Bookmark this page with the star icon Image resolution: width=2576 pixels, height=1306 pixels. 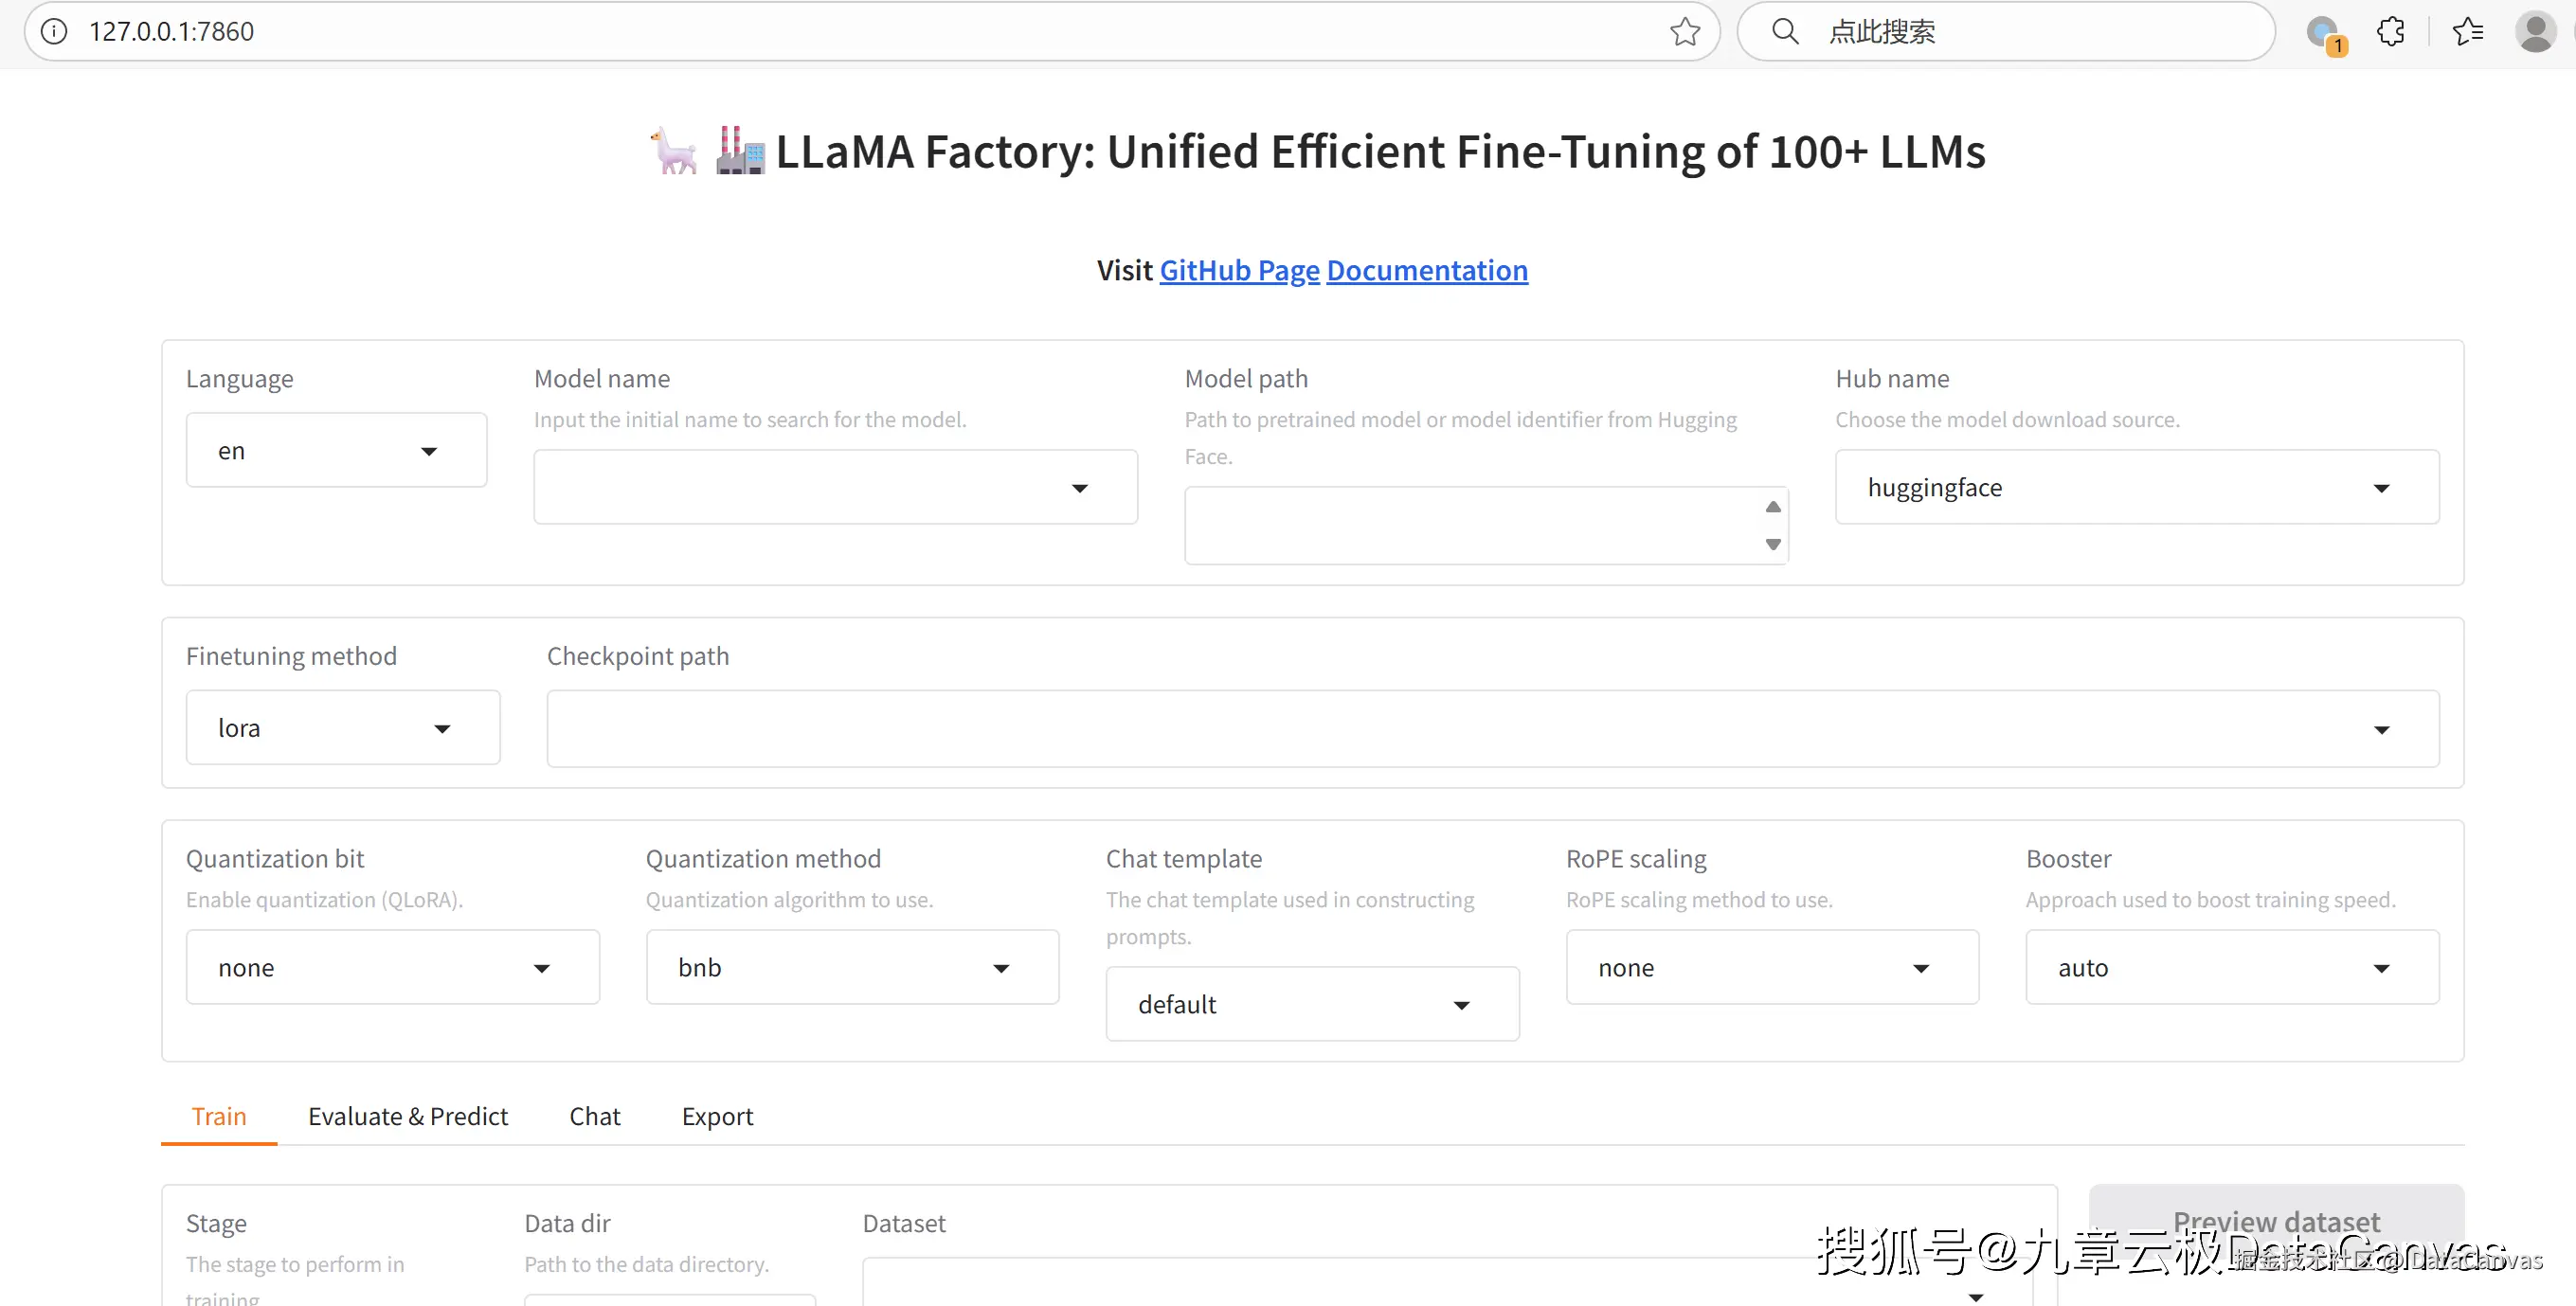coord(1685,31)
